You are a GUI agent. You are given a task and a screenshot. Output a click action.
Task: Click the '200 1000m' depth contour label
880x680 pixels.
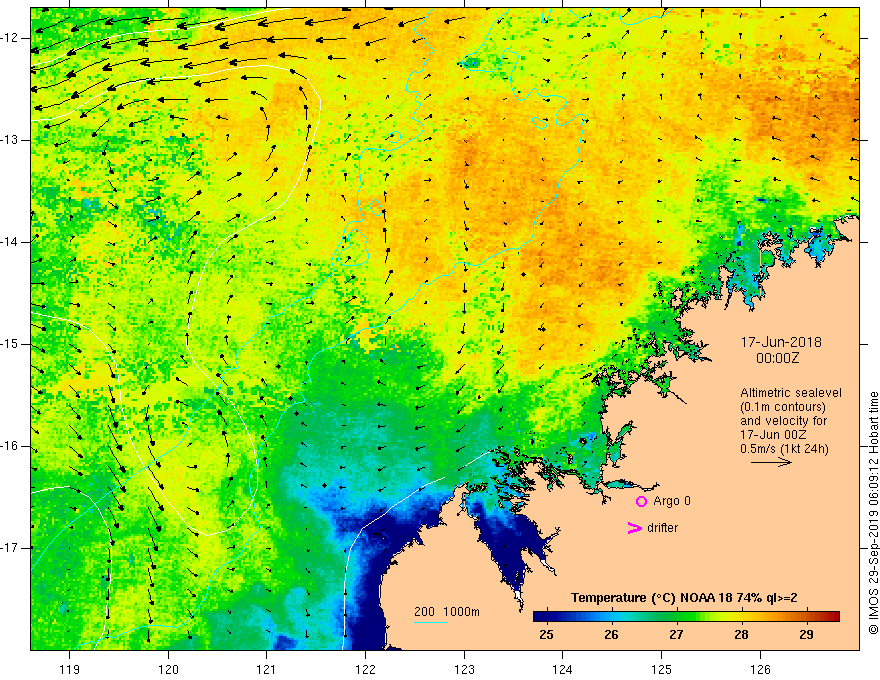point(447,612)
